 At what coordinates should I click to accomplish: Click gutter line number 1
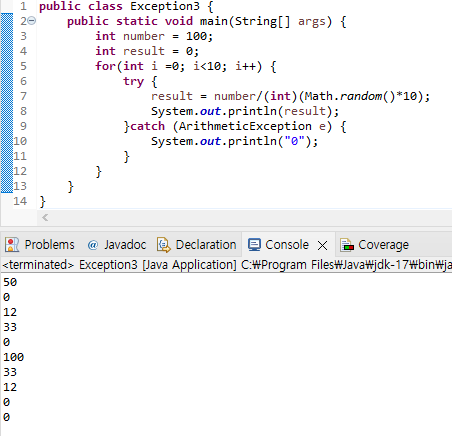(23, 6)
